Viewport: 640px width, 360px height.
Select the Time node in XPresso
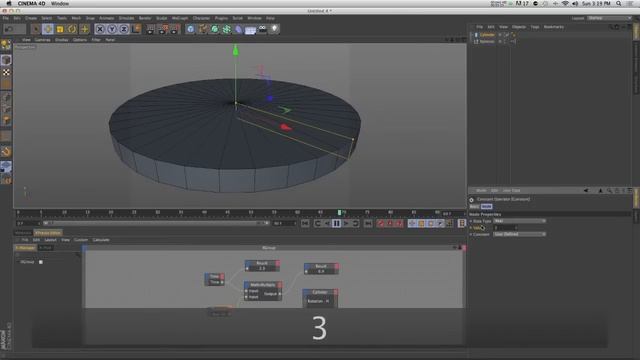pos(215,279)
